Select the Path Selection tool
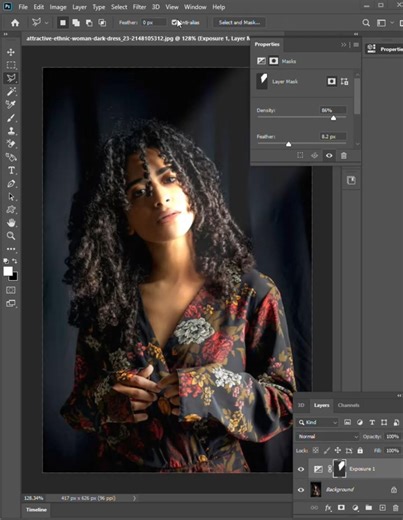The image size is (403, 520). (x=11, y=197)
